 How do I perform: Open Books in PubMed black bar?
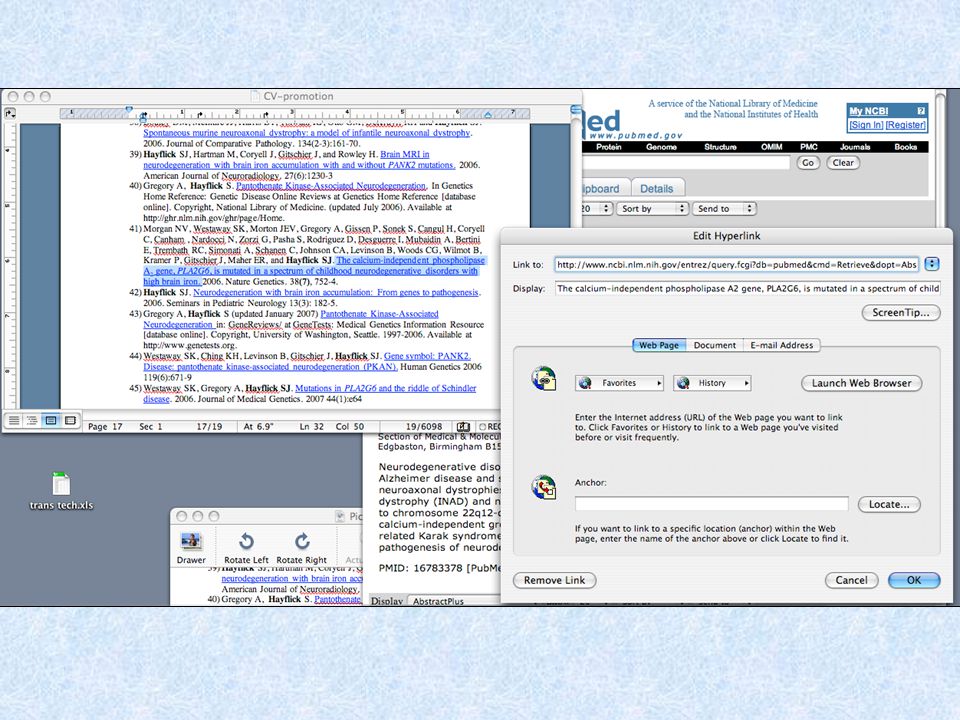coord(906,147)
